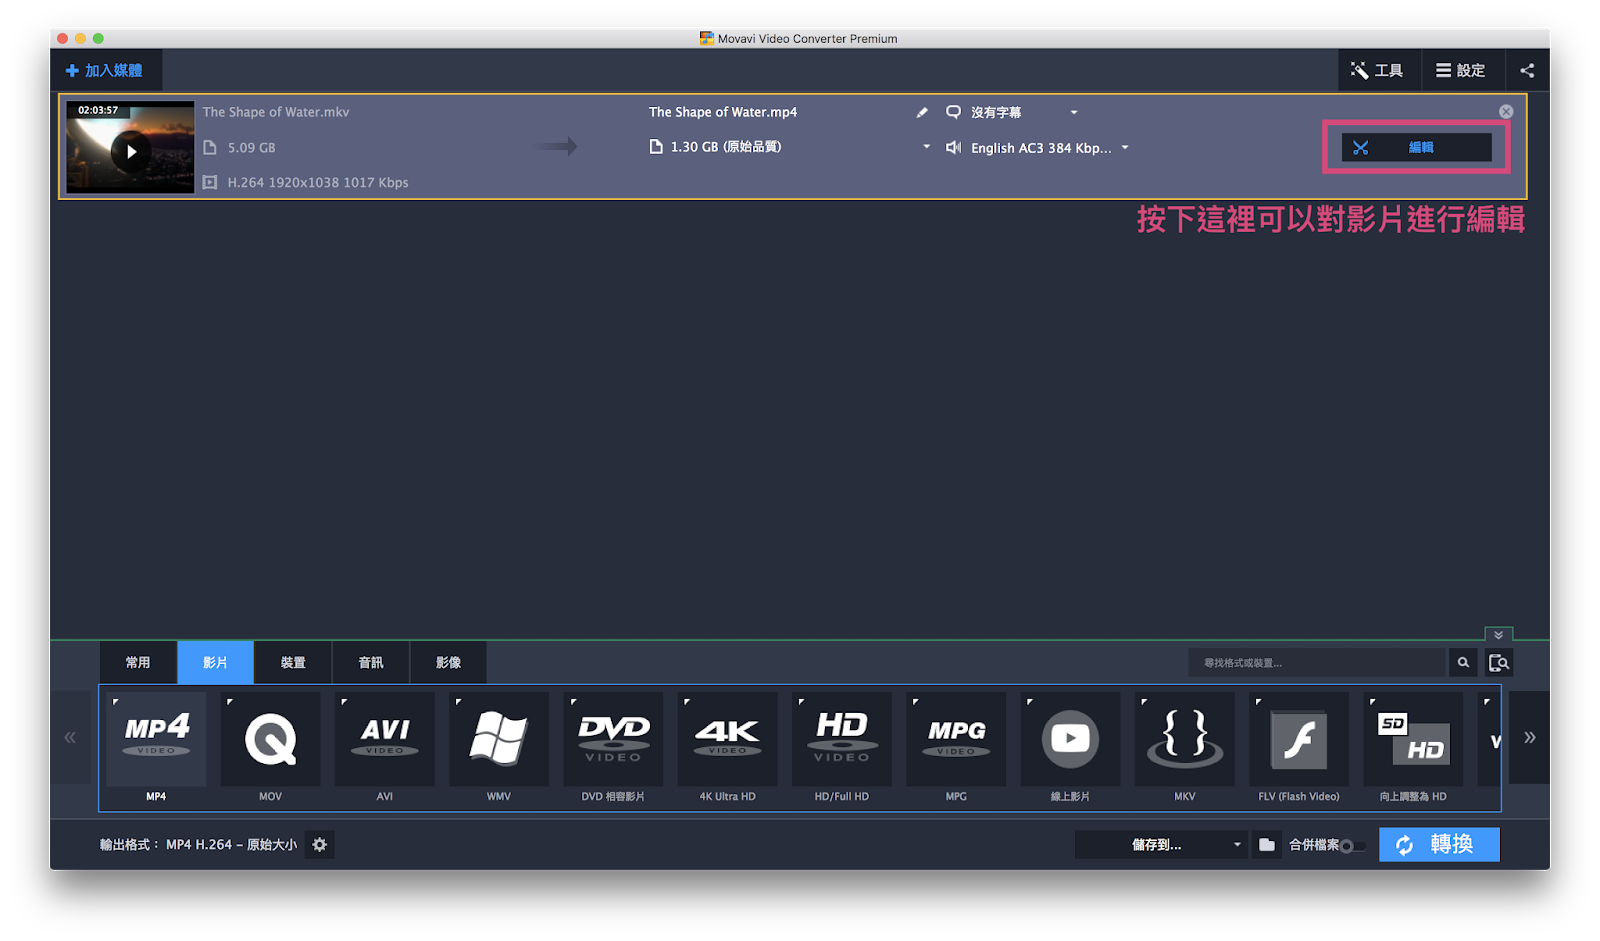
Task: Switch to the 裝置 tab
Action: [x=293, y=662]
